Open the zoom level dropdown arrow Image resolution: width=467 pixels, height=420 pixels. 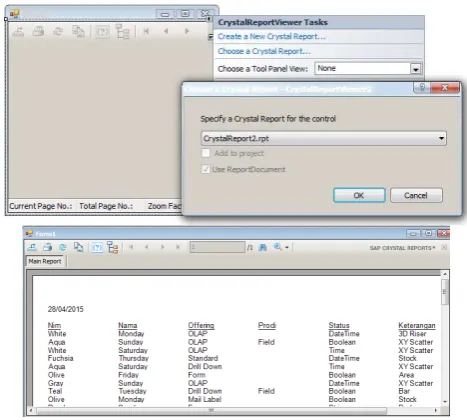[x=287, y=247]
